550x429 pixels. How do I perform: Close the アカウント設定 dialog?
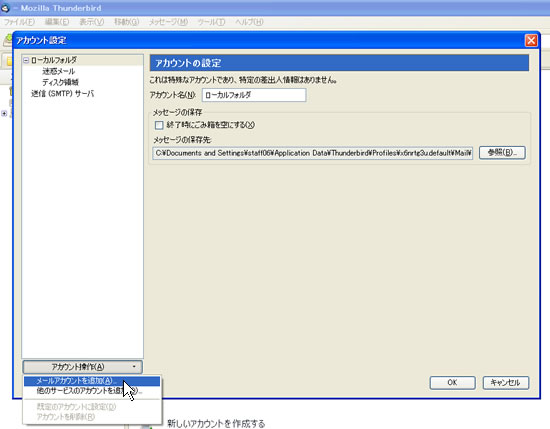pyautogui.click(x=531, y=40)
